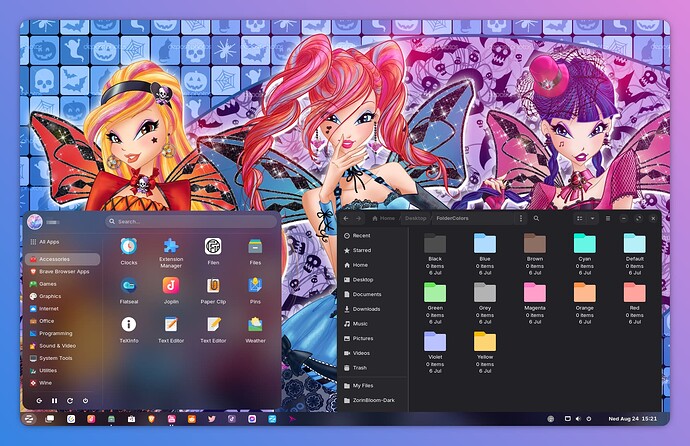Select the Games category

(62, 284)
